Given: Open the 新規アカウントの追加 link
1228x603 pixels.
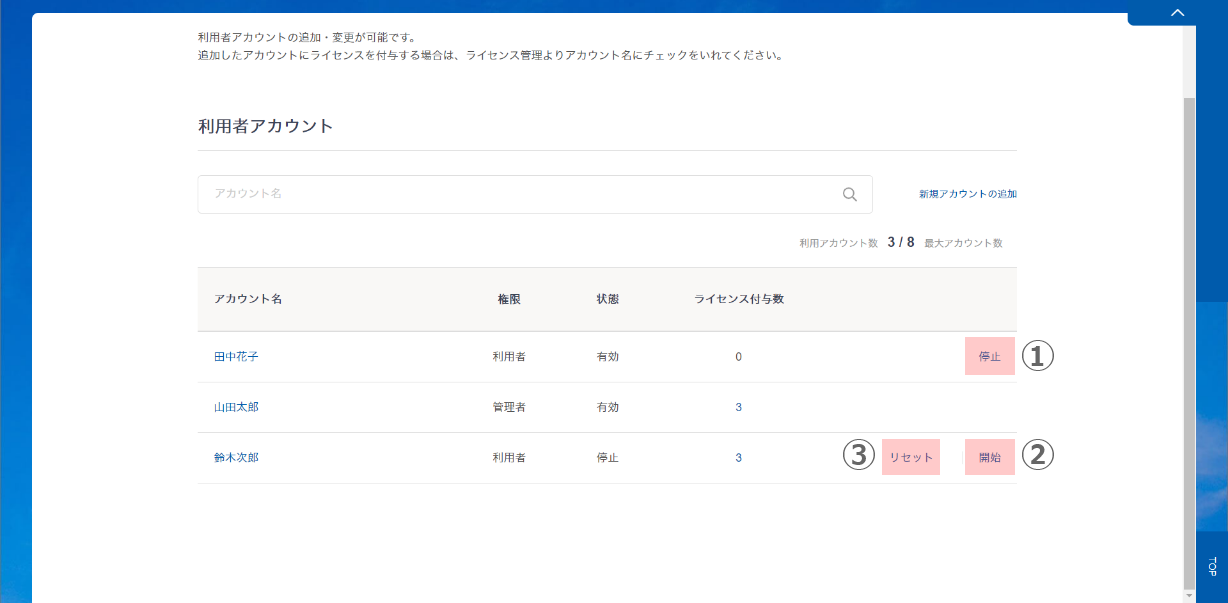Looking at the screenshot, I should (967, 195).
